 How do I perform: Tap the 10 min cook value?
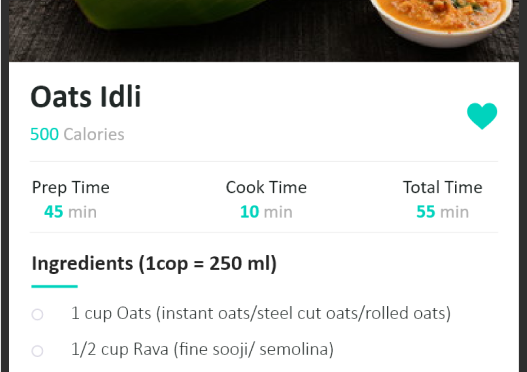point(266,212)
